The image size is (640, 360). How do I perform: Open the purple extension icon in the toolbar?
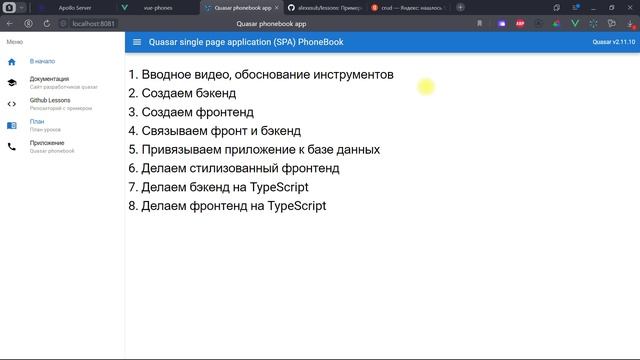(x=502, y=24)
